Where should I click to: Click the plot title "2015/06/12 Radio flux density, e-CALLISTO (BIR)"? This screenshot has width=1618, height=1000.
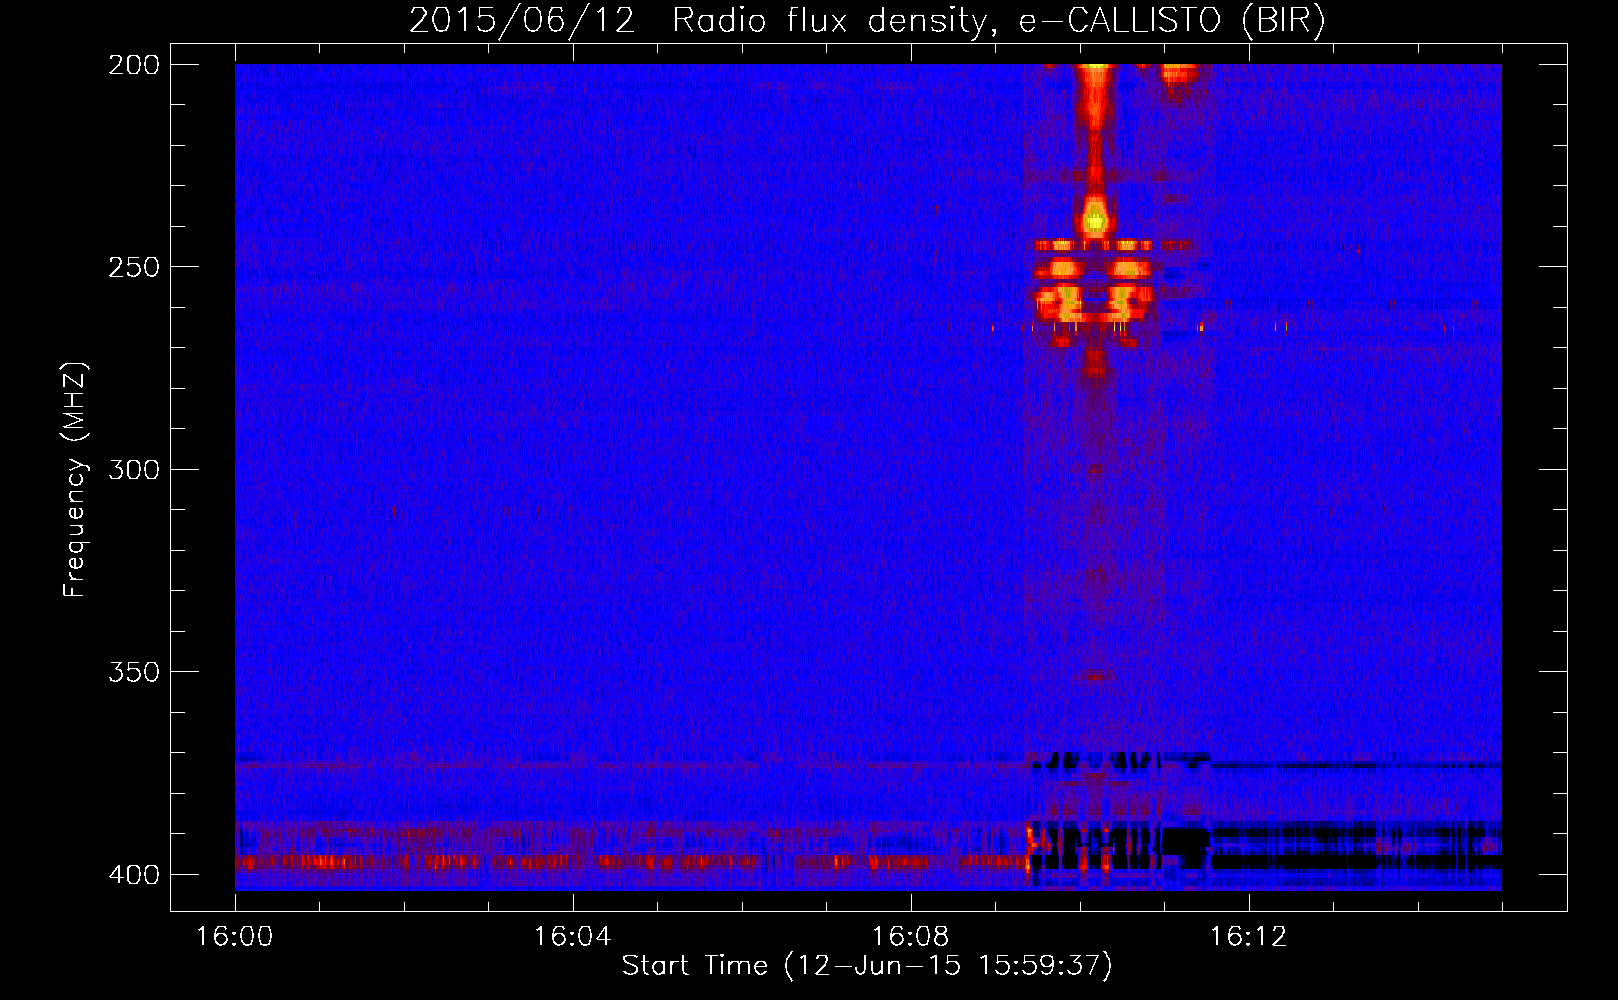click(867, 21)
